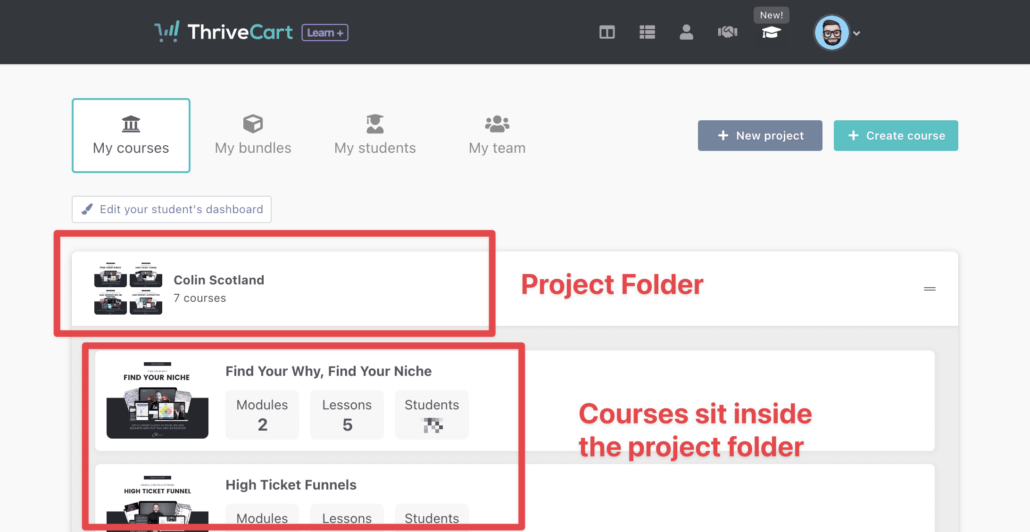Open the affiliates handshake icon in header
This screenshot has height=532, width=1030.
click(x=727, y=32)
